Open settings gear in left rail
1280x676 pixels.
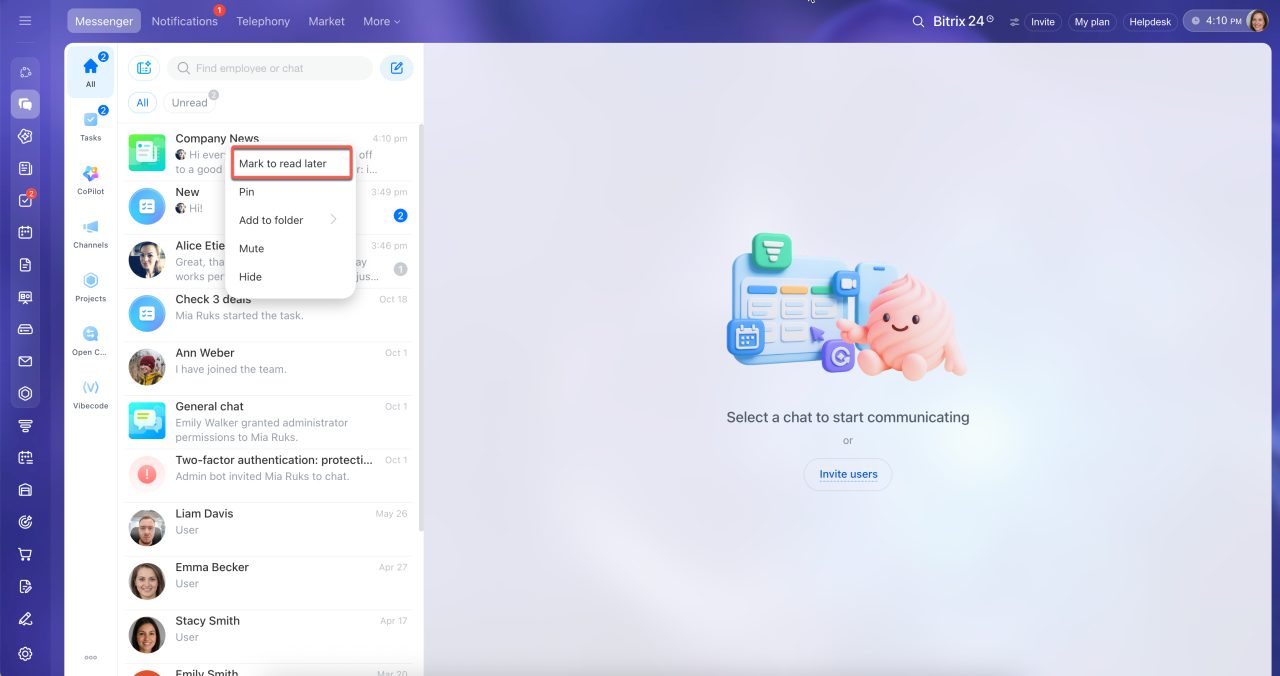click(x=26, y=653)
